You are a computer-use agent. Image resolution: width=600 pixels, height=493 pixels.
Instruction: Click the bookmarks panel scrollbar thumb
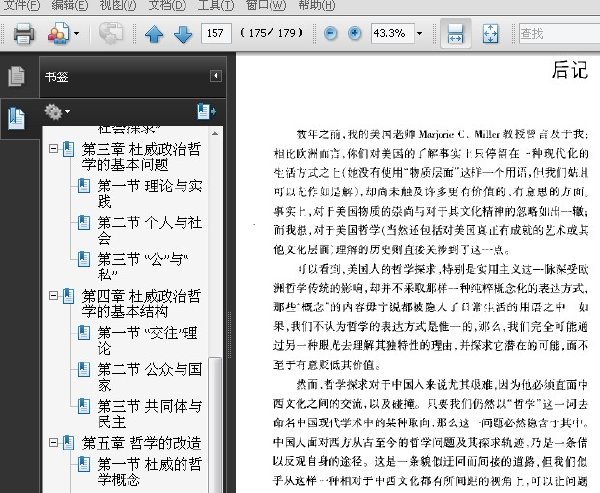215,425
